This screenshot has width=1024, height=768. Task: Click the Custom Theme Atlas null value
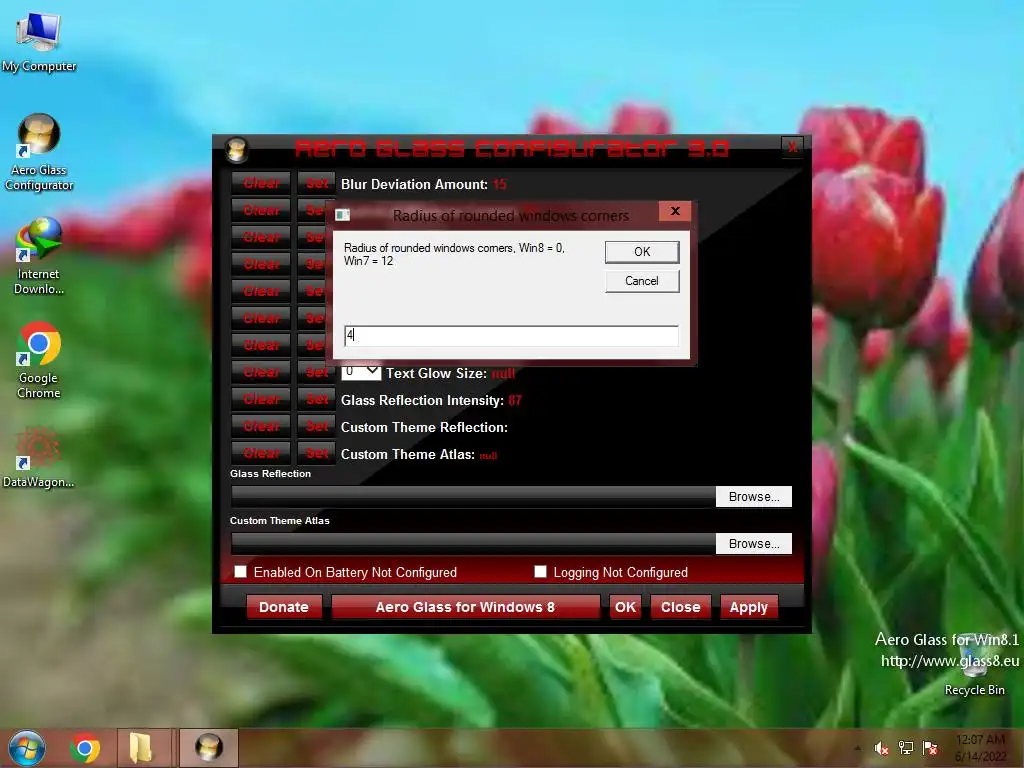488,456
